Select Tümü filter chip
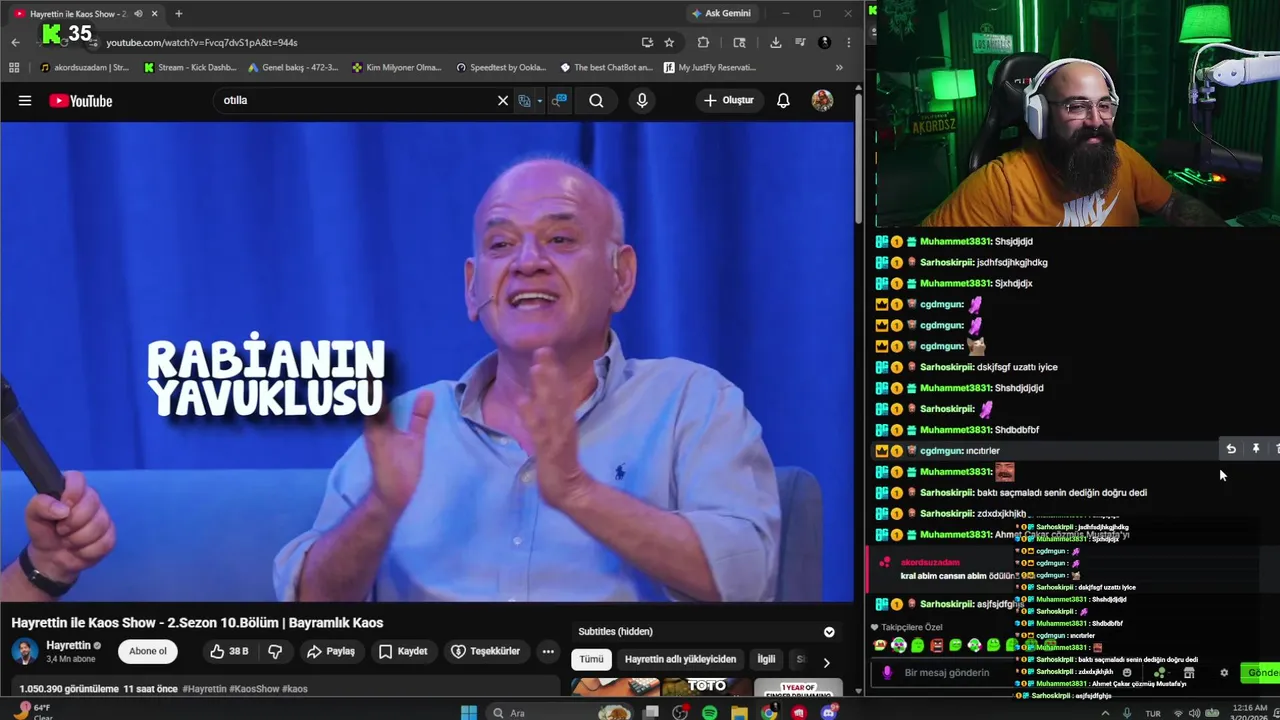Viewport: 1280px width, 720px height. pyautogui.click(x=591, y=659)
